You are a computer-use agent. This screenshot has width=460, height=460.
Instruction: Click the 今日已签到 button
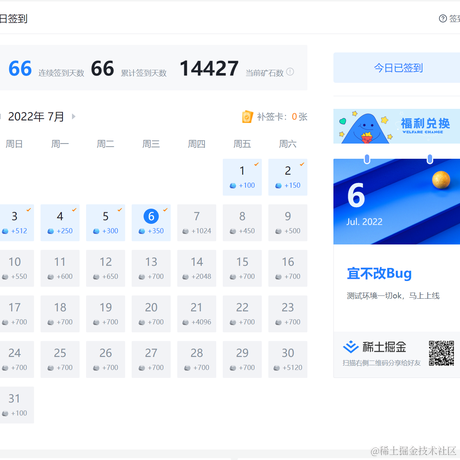397,68
